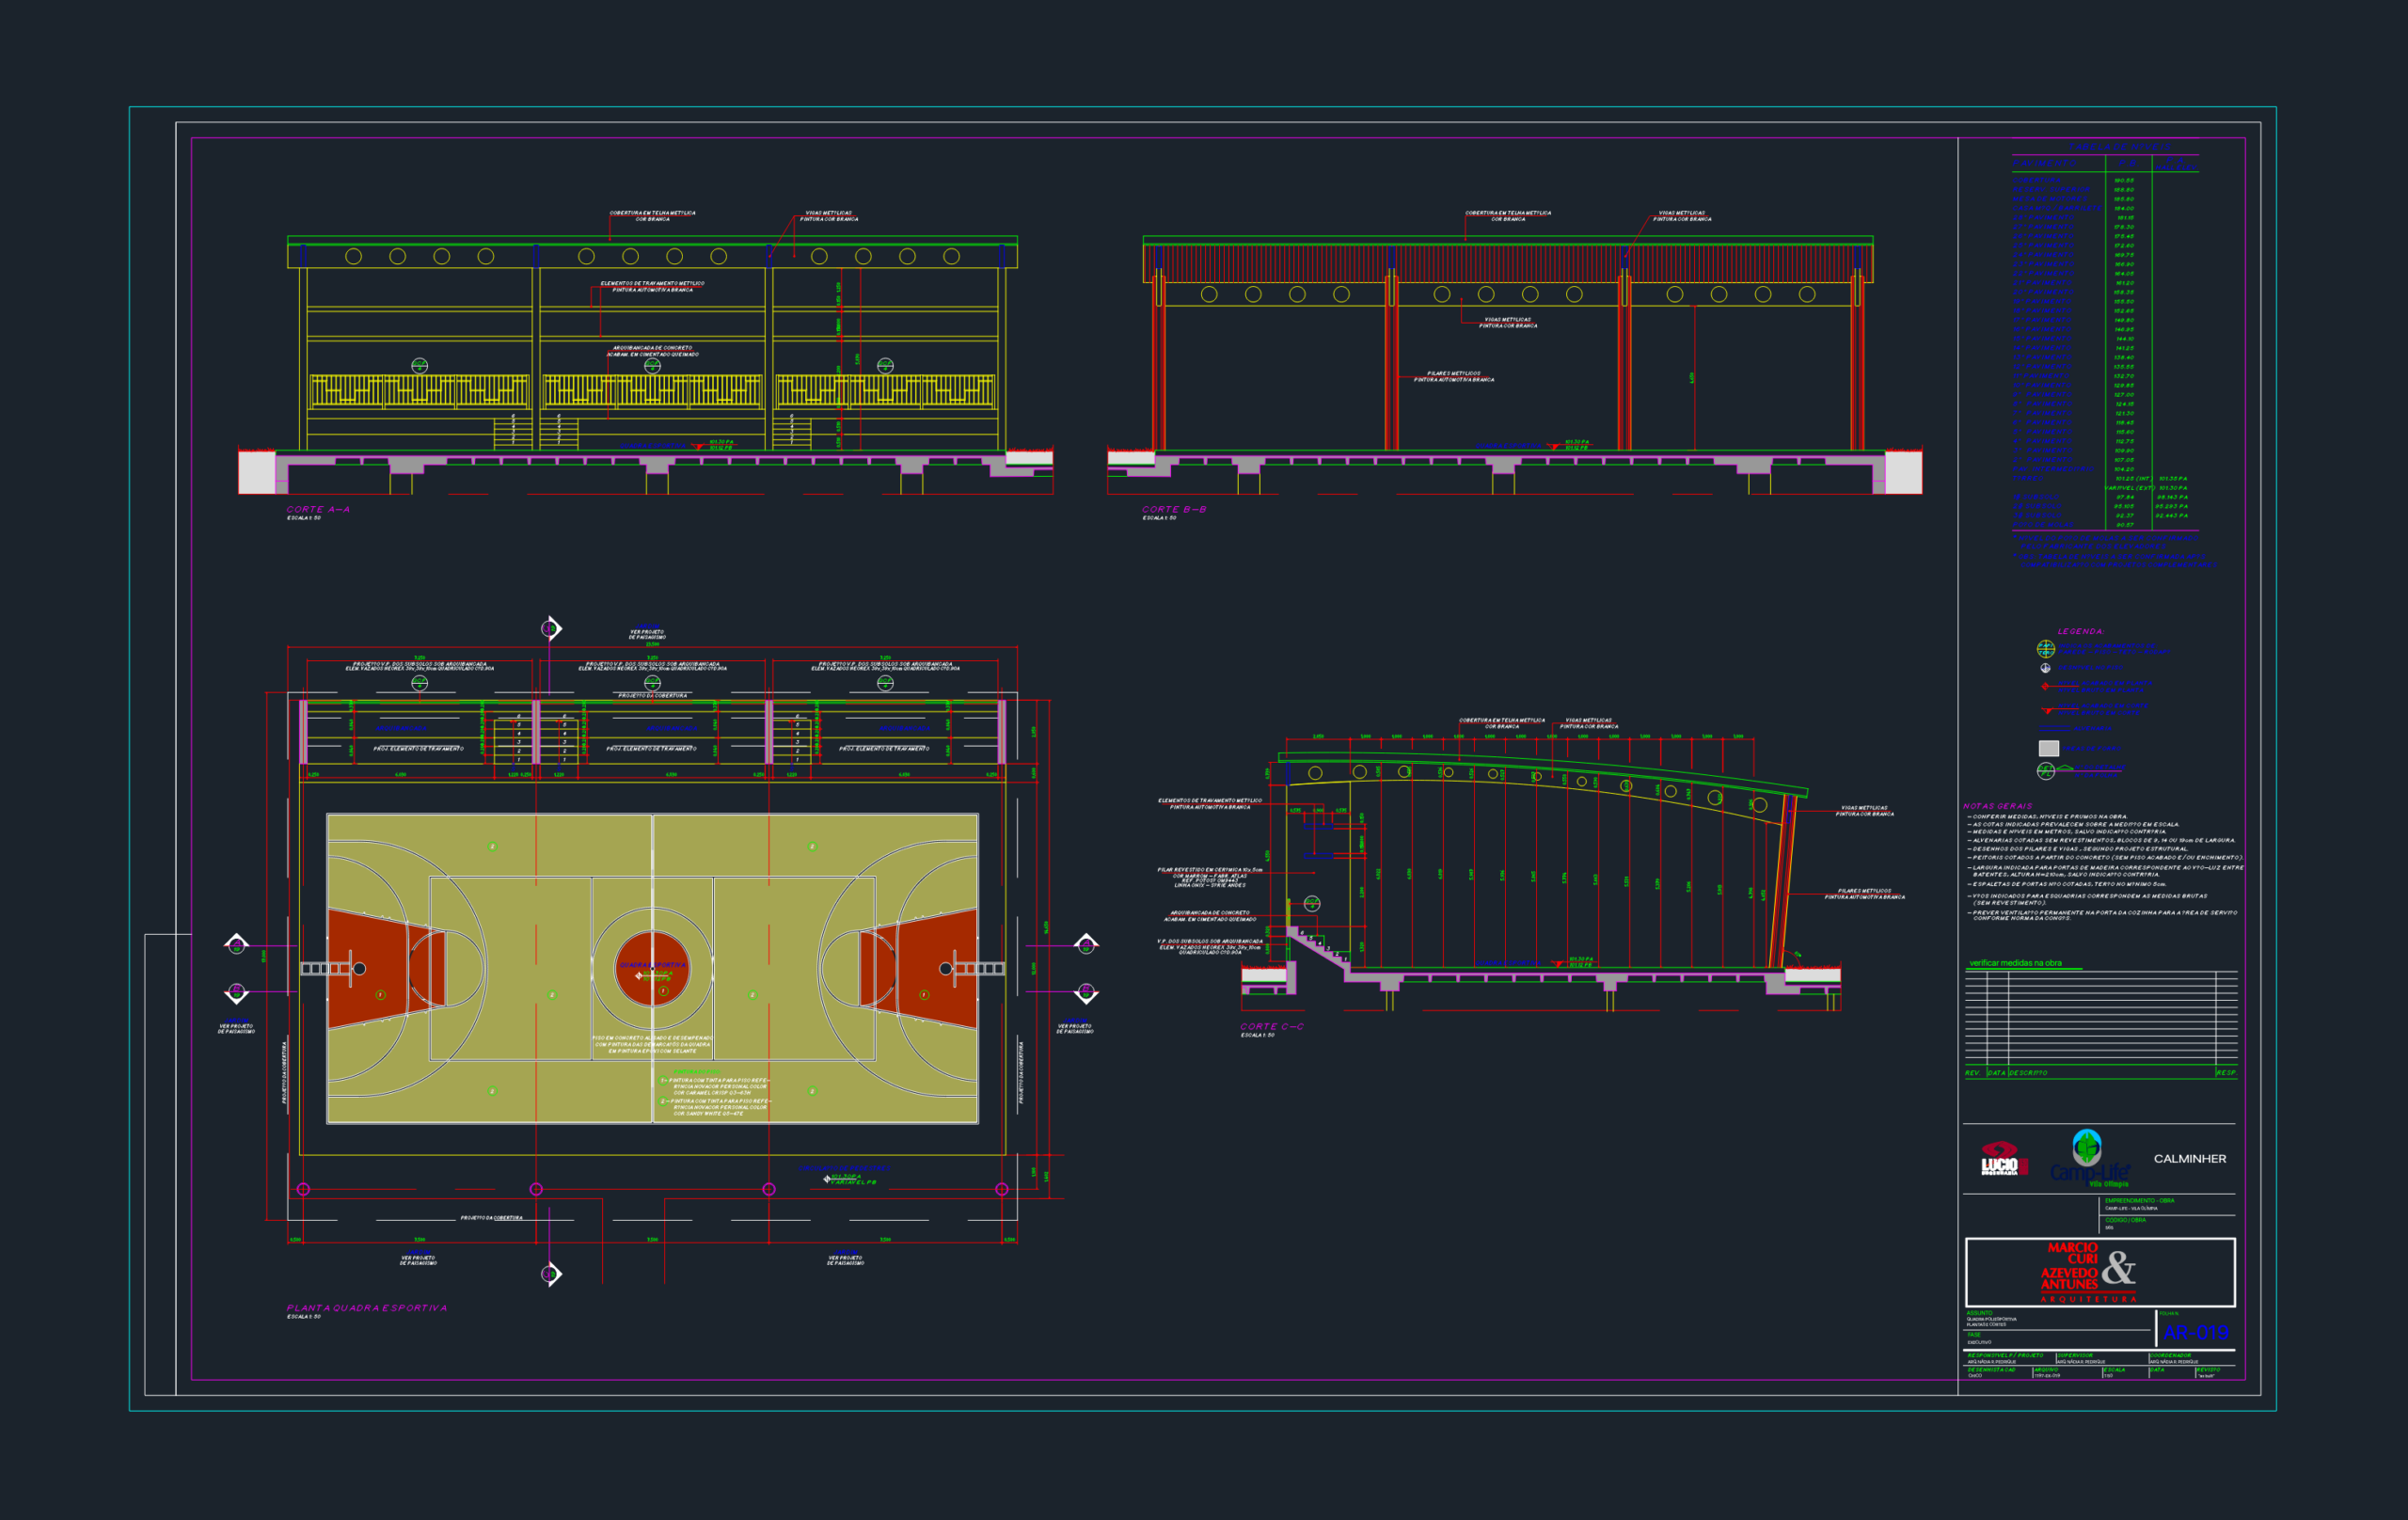The width and height of the screenshot is (2408, 1520).
Task: Select the detail reference symbol in the legend
Action: (x=2046, y=770)
